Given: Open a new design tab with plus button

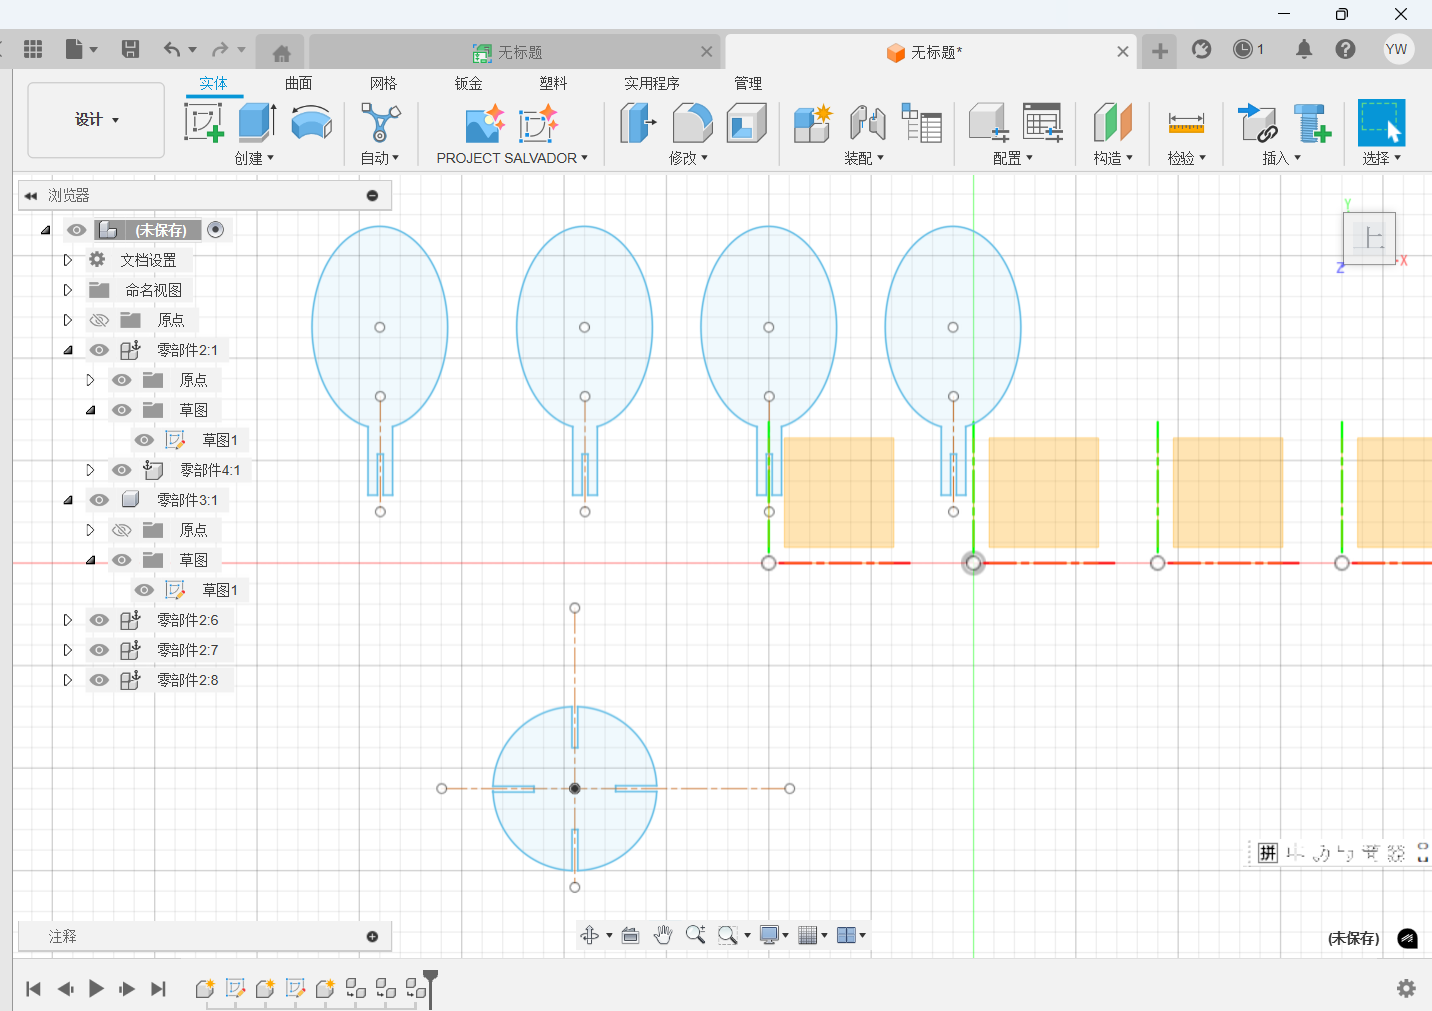Looking at the screenshot, I should pos(1160,51).
